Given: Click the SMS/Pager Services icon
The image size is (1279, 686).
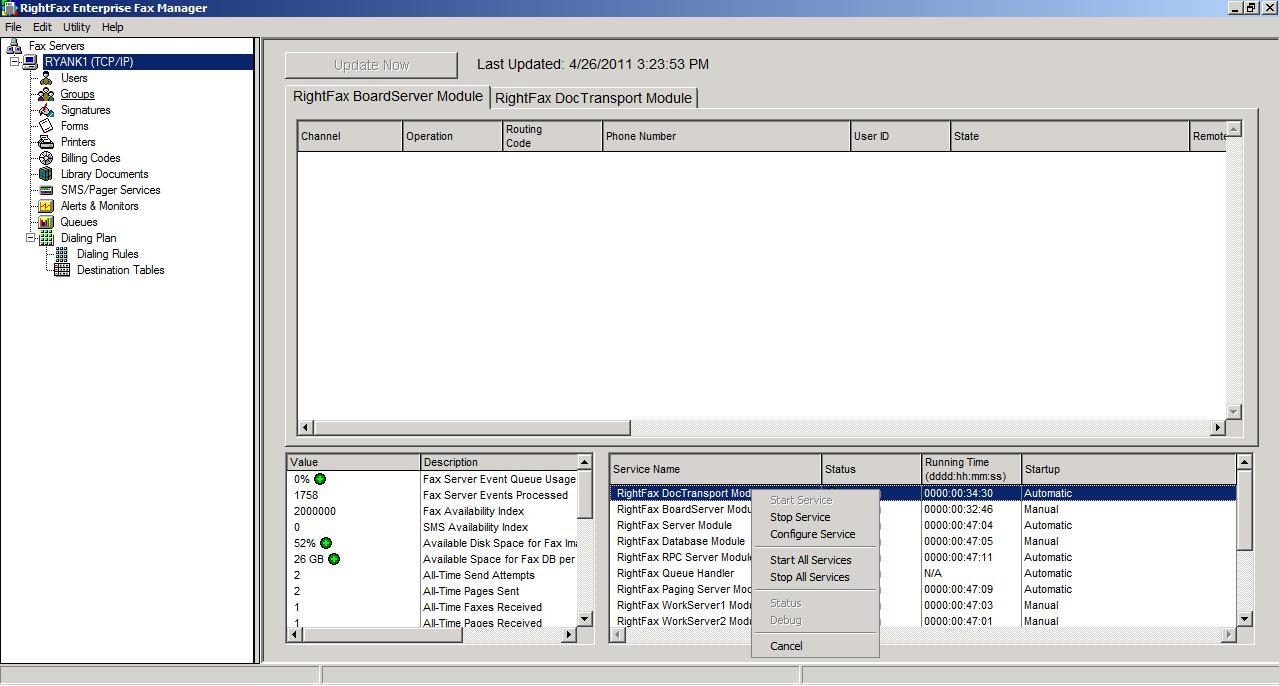Looking at the screenshot, I should pyautogui.click(x=46, y=190).
